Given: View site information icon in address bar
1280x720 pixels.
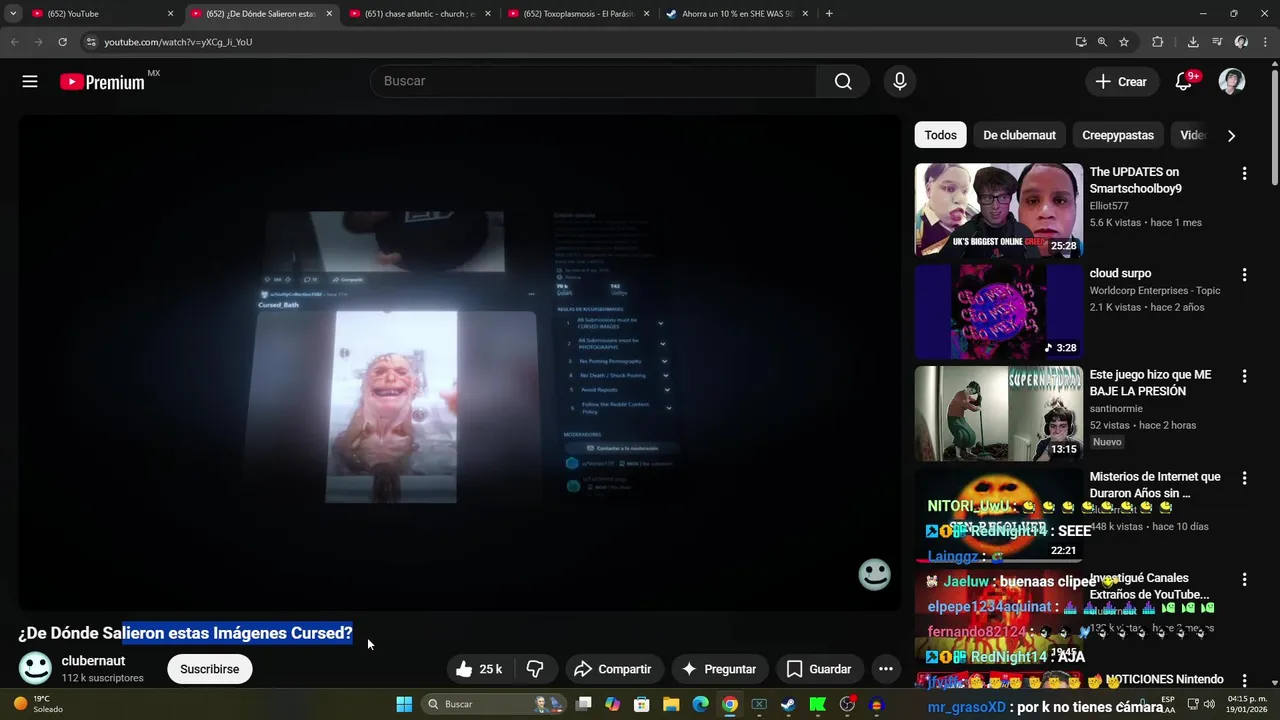Looking at the screenshot, I should [91, 42].
